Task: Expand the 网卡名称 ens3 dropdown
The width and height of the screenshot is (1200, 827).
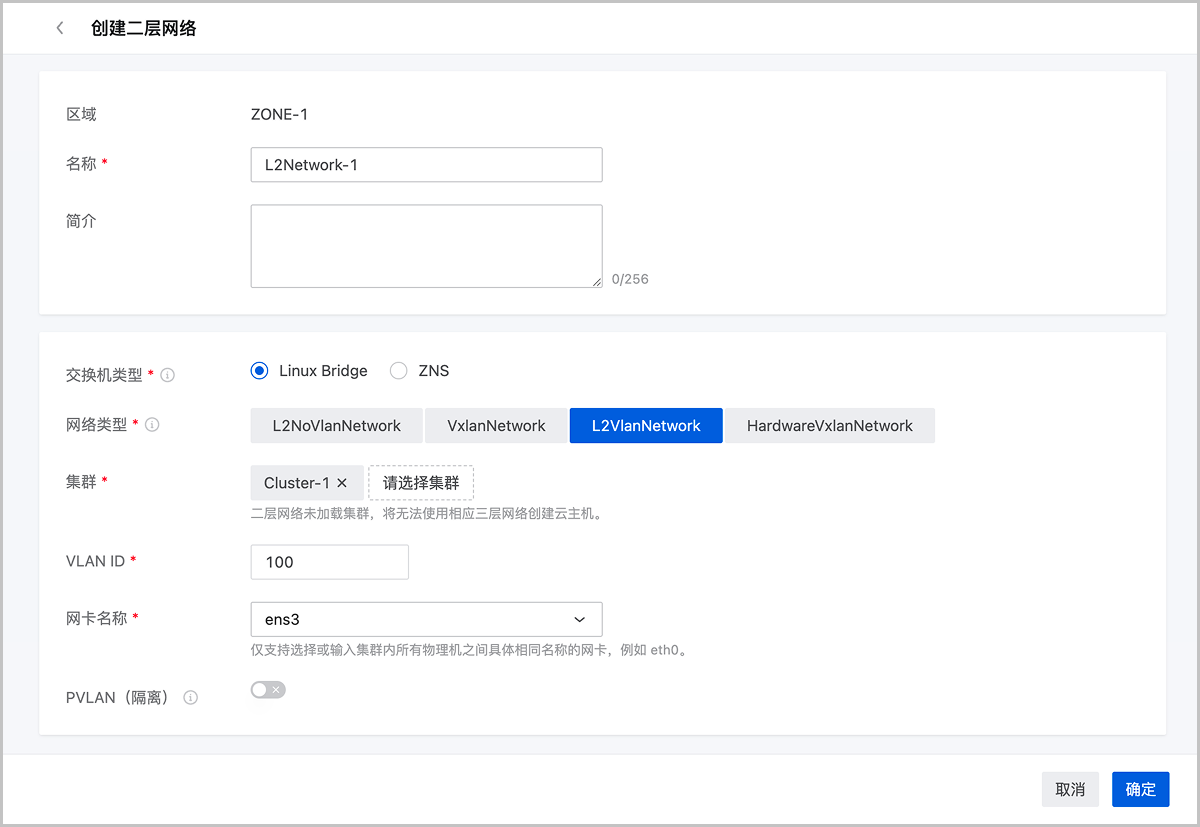Action: [x=426, y=619]
